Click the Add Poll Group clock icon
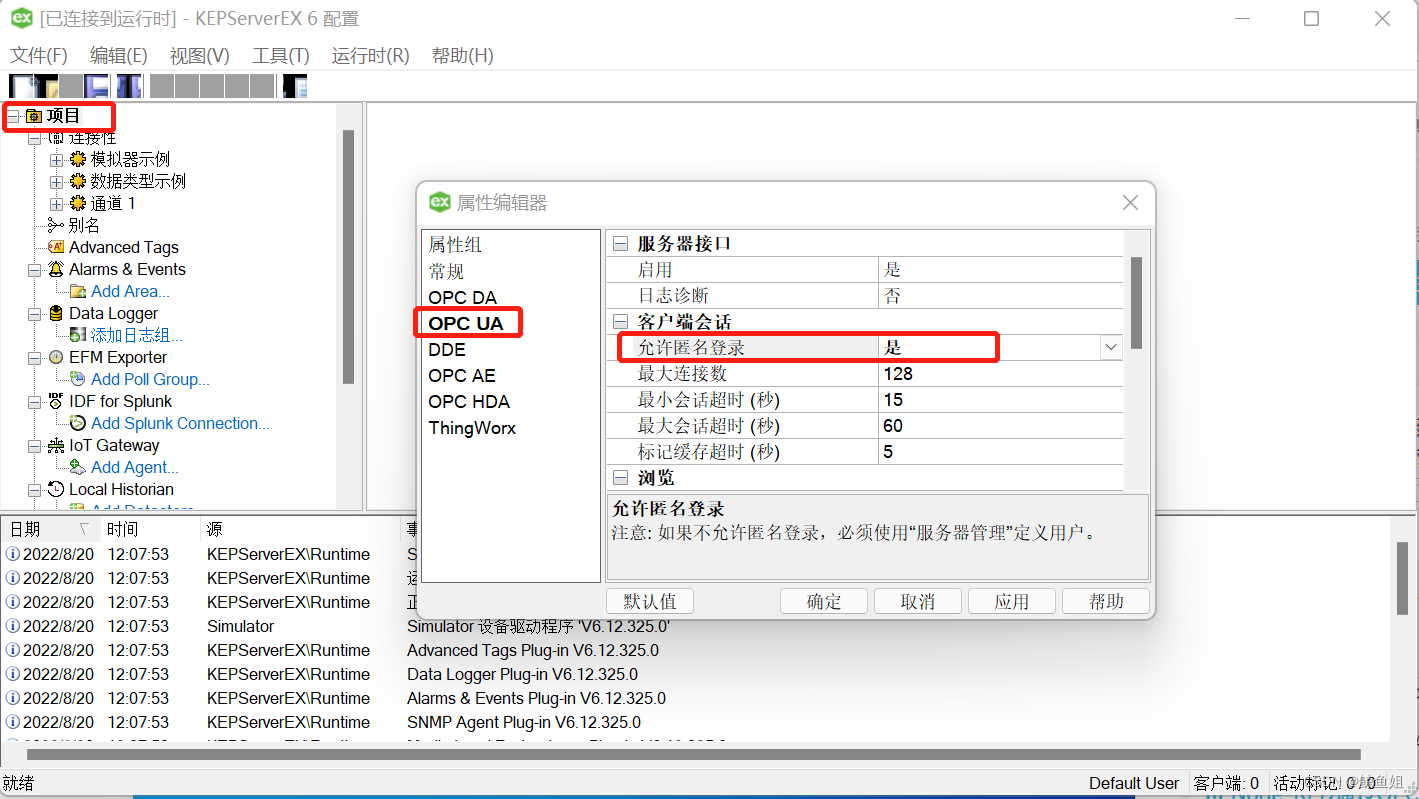 78,380
